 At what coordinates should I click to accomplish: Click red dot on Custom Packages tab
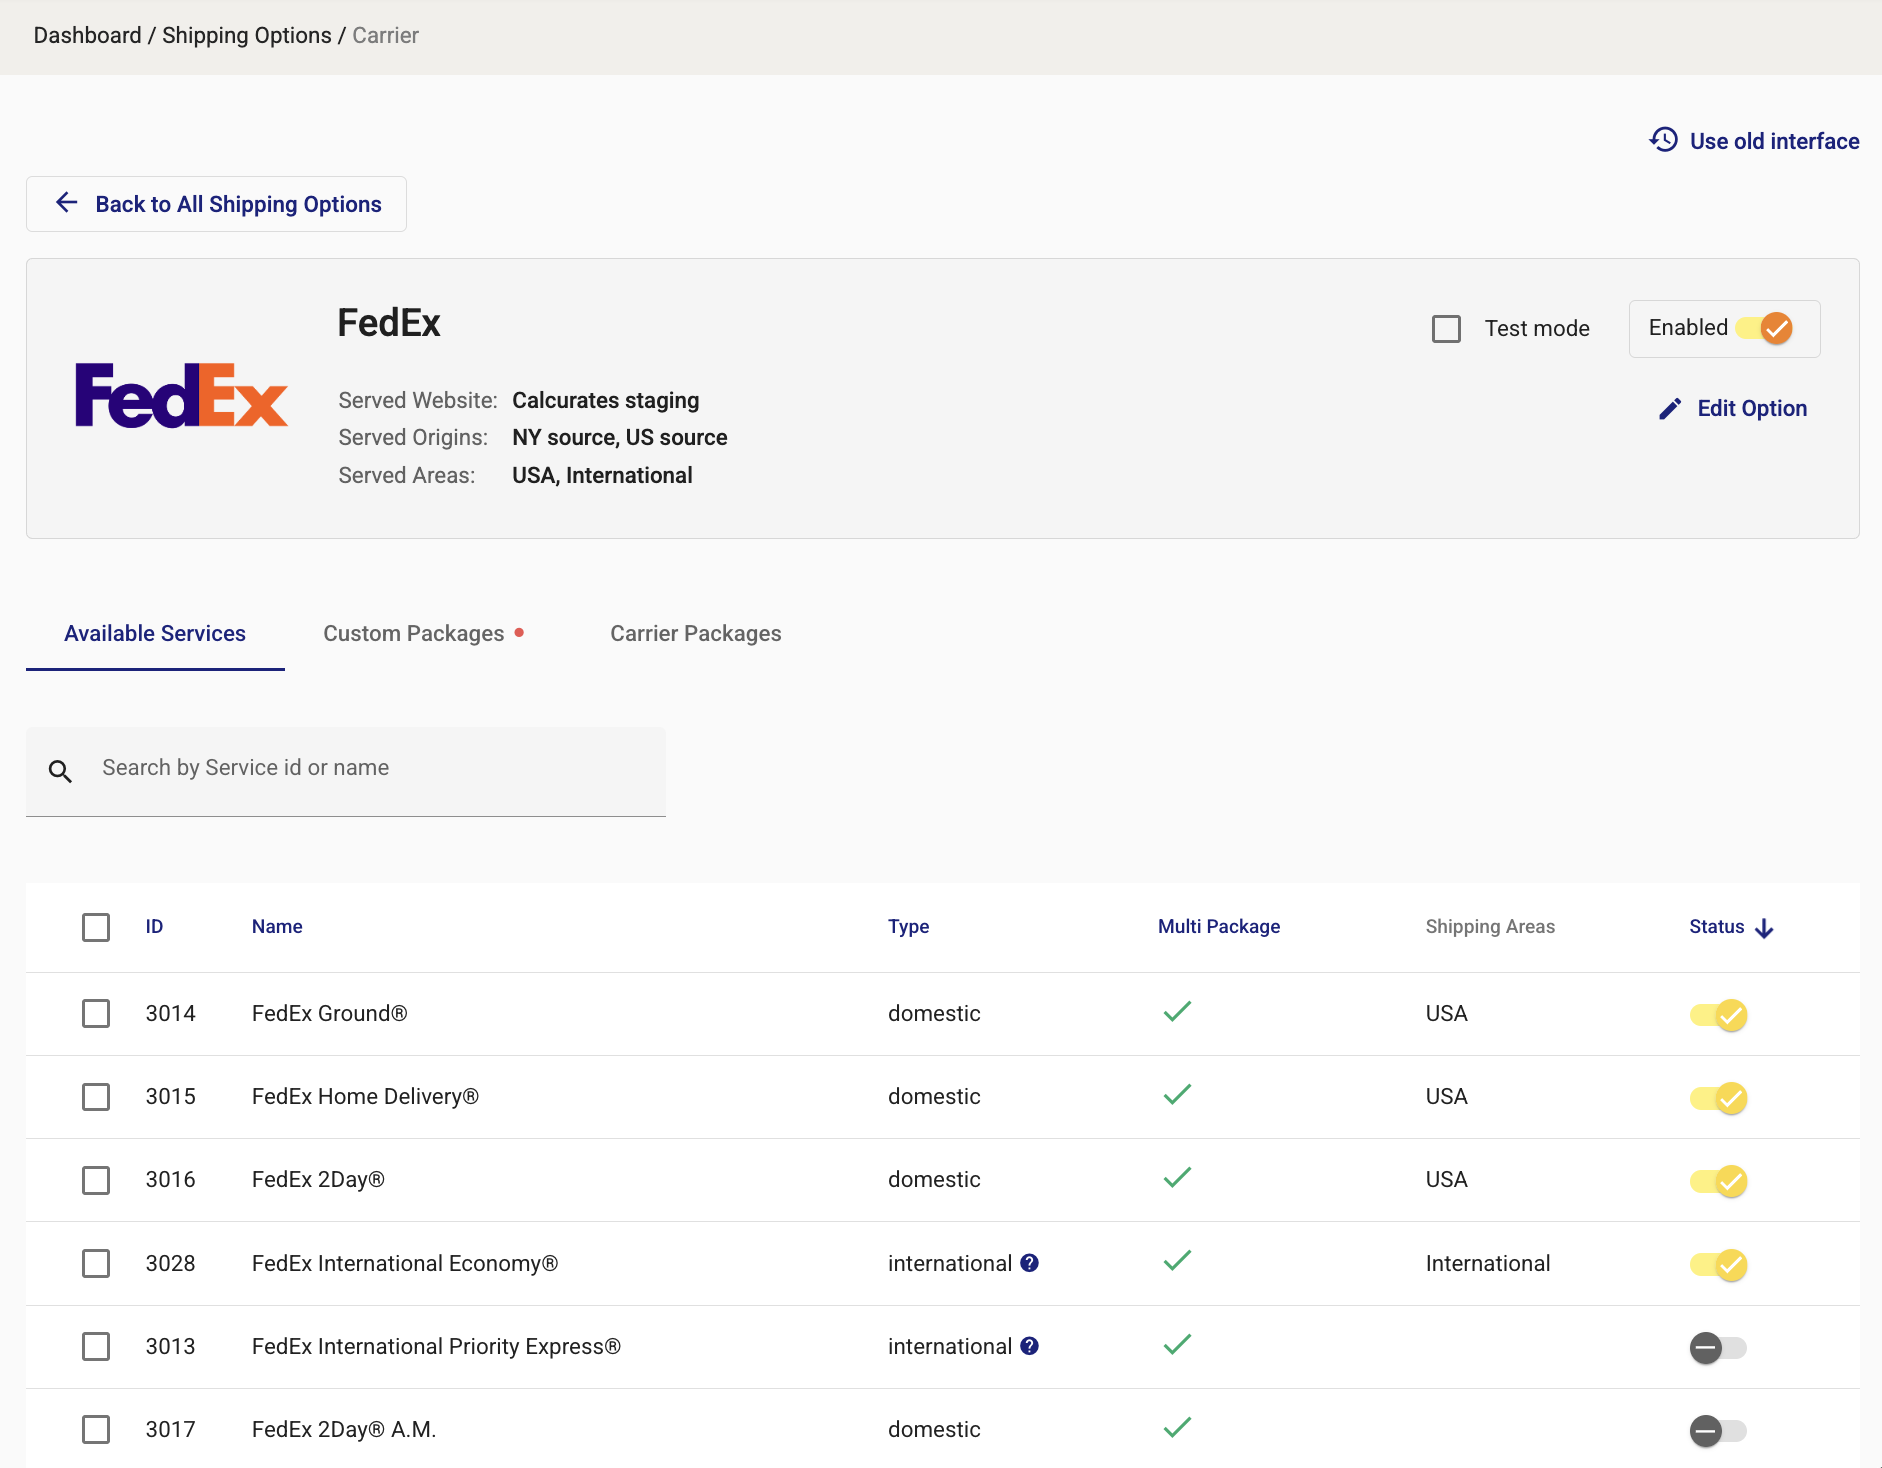519,632
